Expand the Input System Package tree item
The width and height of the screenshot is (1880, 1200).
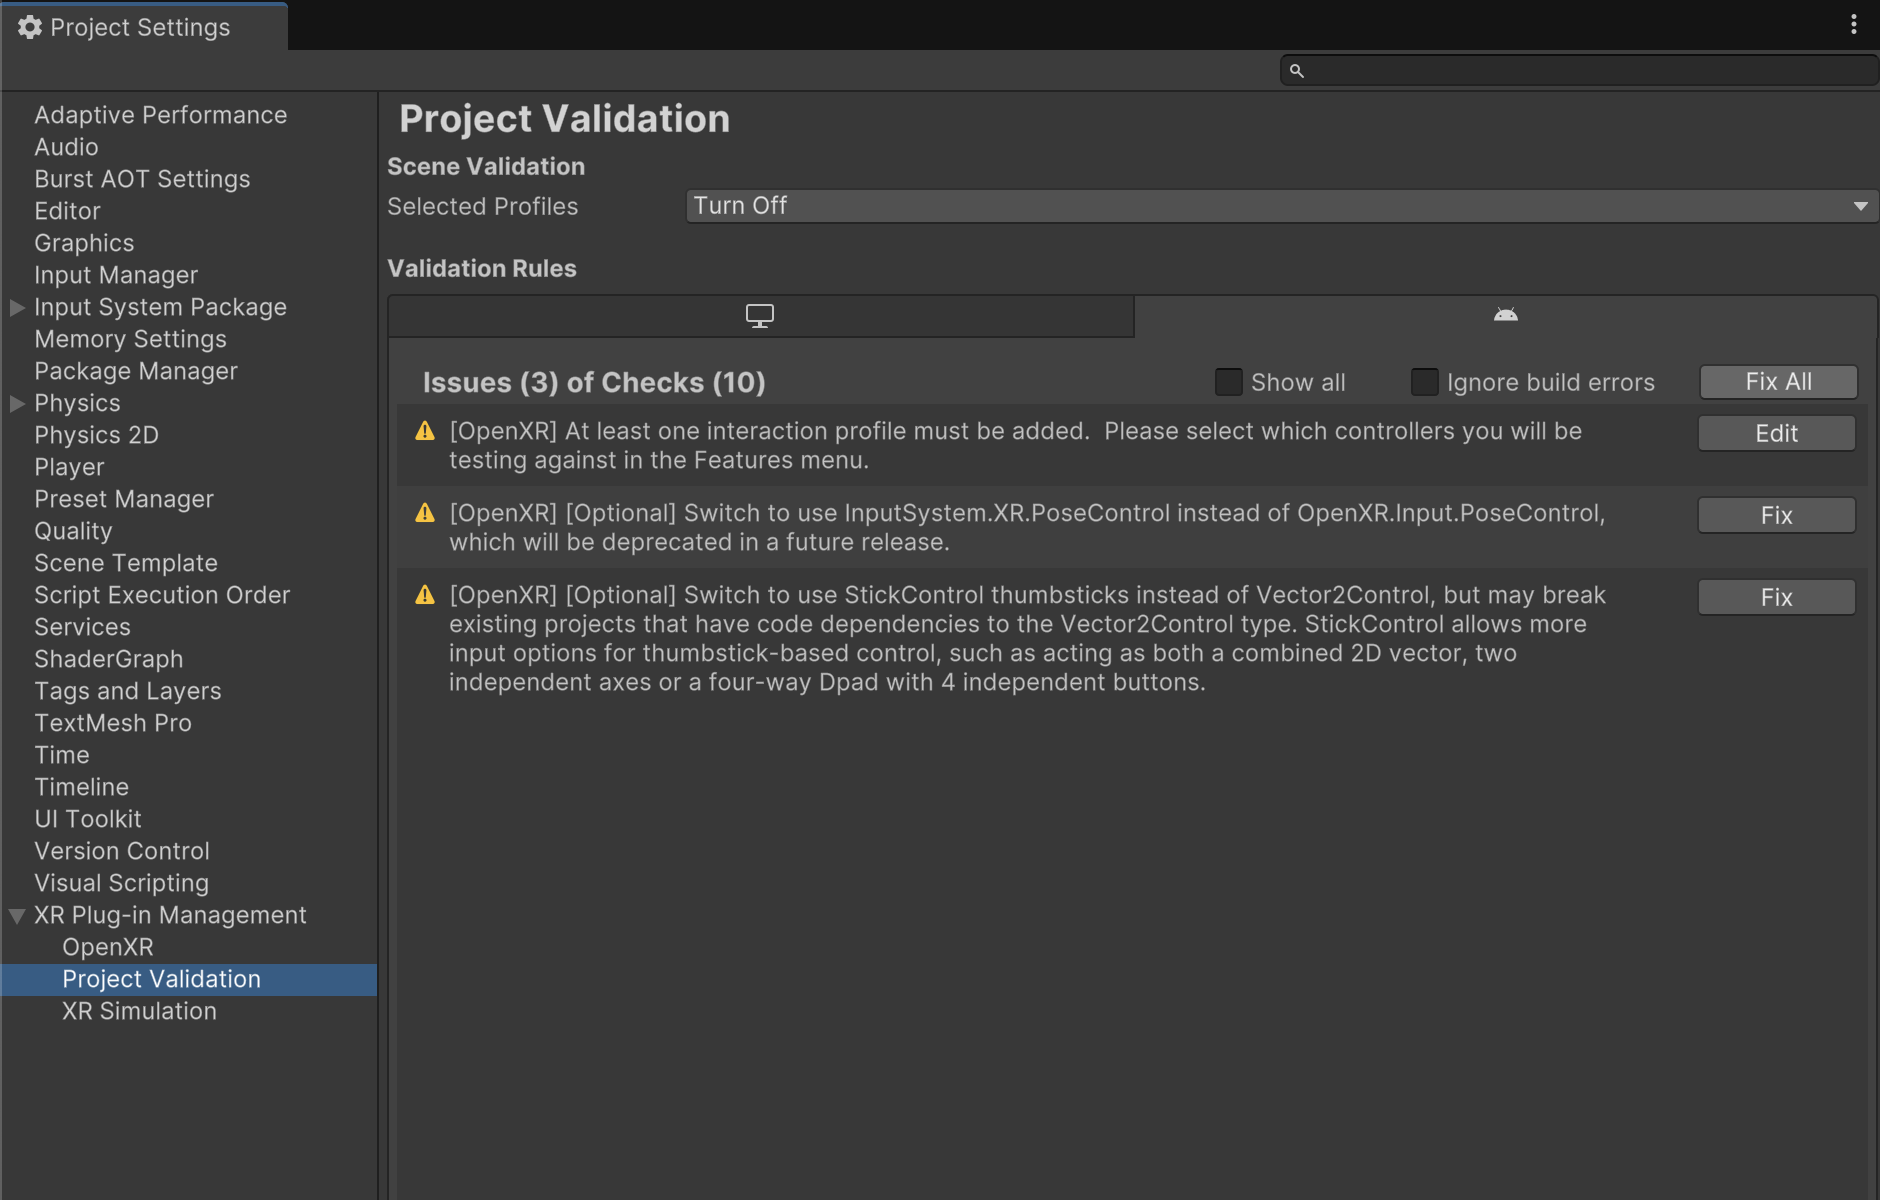pyautogui.click(x=16, y=307)
